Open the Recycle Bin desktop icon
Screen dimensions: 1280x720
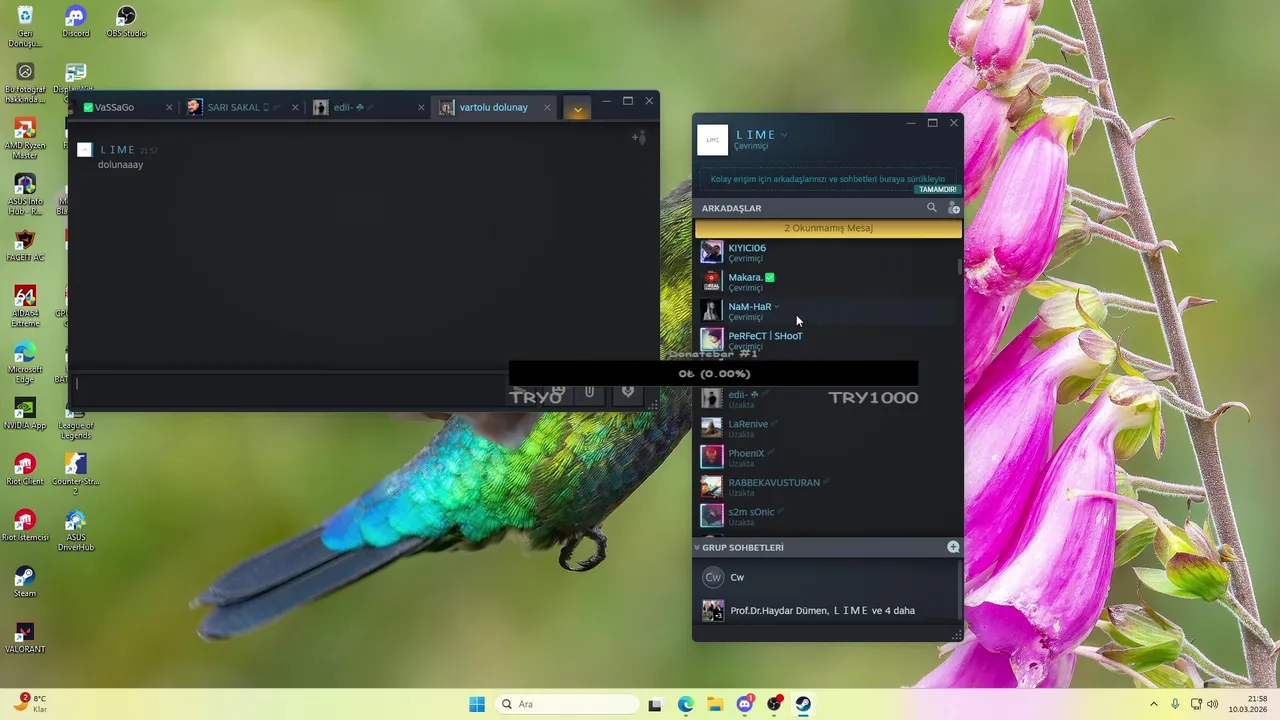coord(25,27)
